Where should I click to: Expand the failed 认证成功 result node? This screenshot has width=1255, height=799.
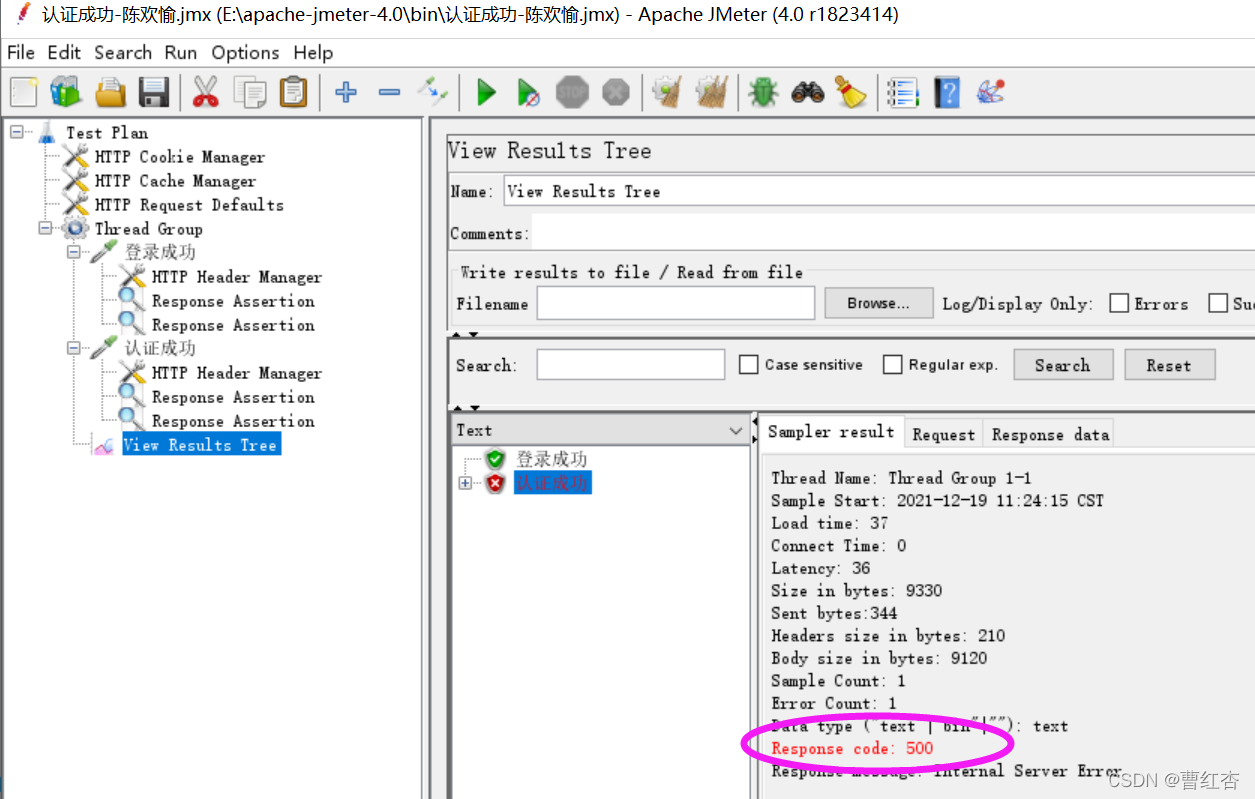[x=464, y=483]
